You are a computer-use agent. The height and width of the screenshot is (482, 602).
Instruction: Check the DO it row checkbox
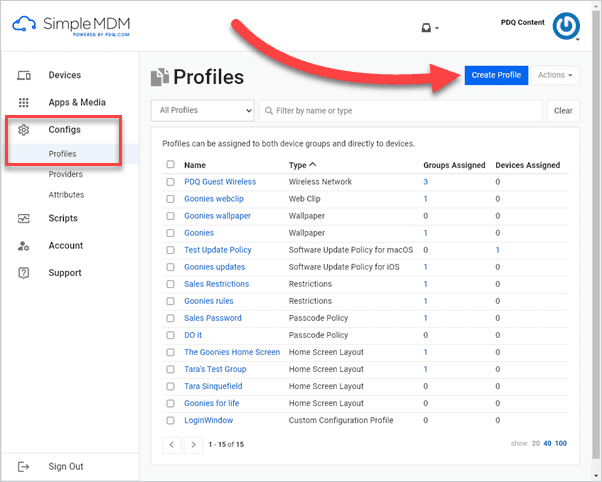[170, 335]
